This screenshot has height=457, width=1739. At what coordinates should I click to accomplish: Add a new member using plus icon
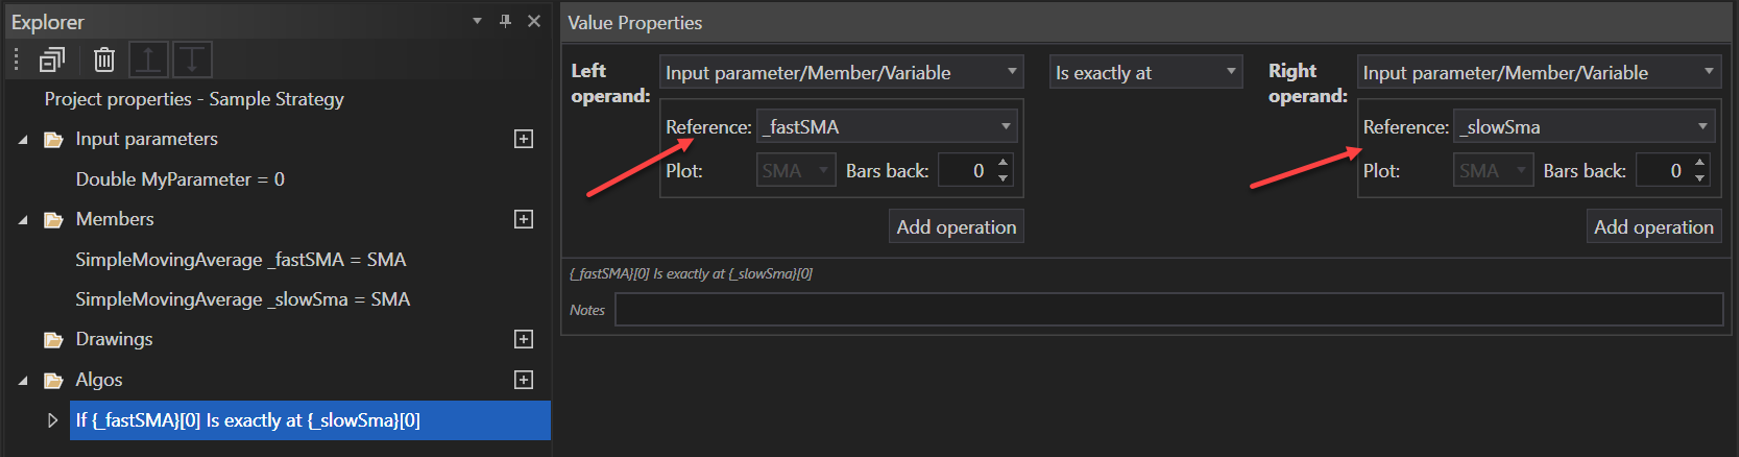[523, 219]
